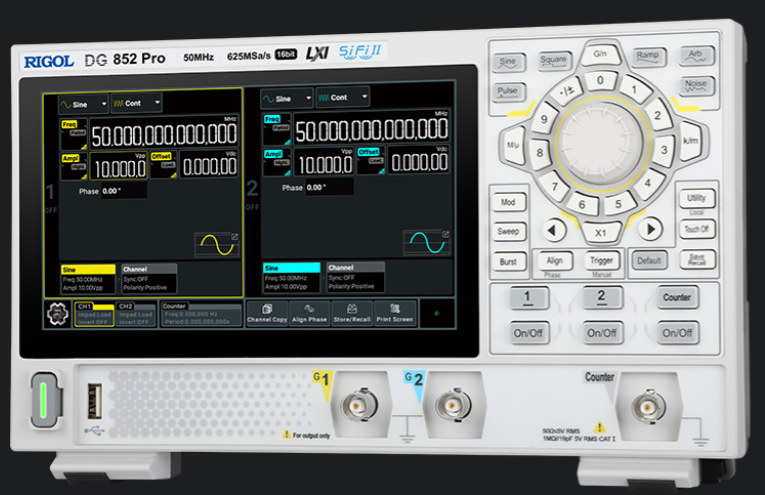
Task: Push the left arrow cursor key
Action: pyautogui.click(x=553, y=230)
